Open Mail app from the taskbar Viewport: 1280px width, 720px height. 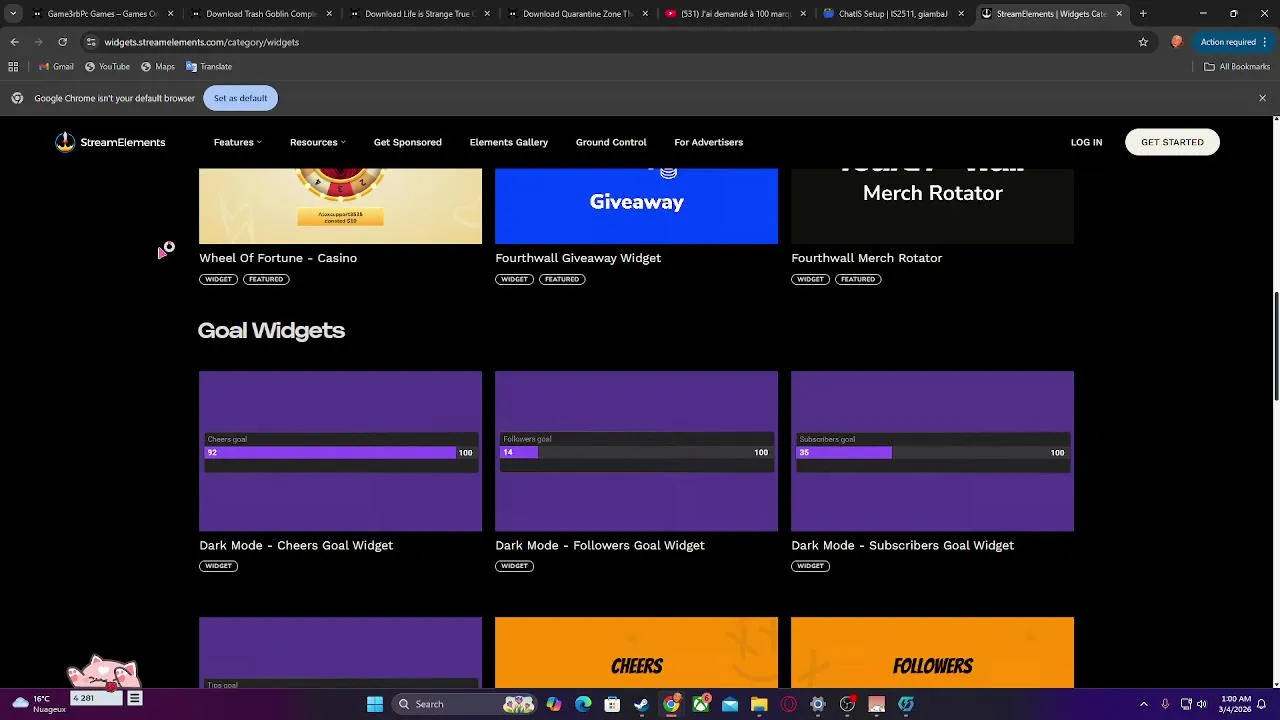click(x=730, y=704)
